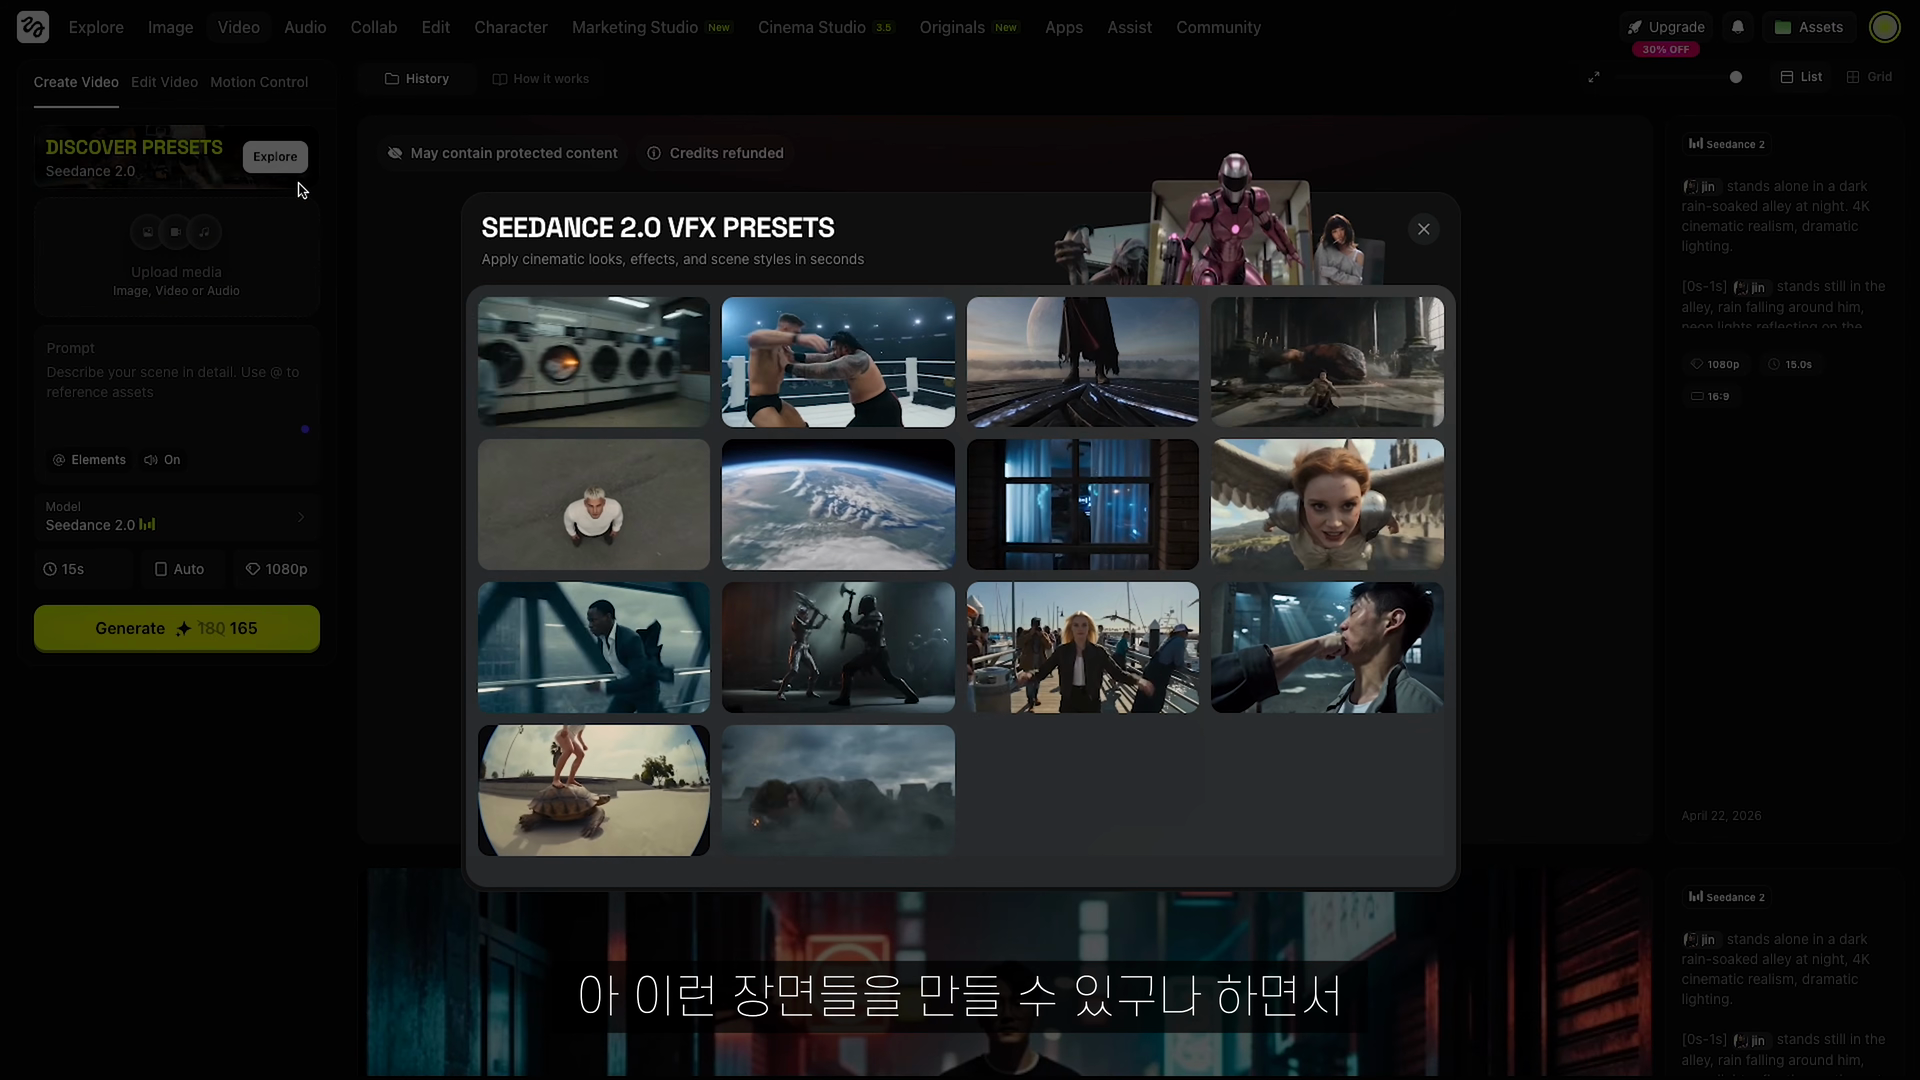This screenshot has height=1080, width=1920.
Task: Close the VFX Presets dialog
Action: [x=1424, y=229]
